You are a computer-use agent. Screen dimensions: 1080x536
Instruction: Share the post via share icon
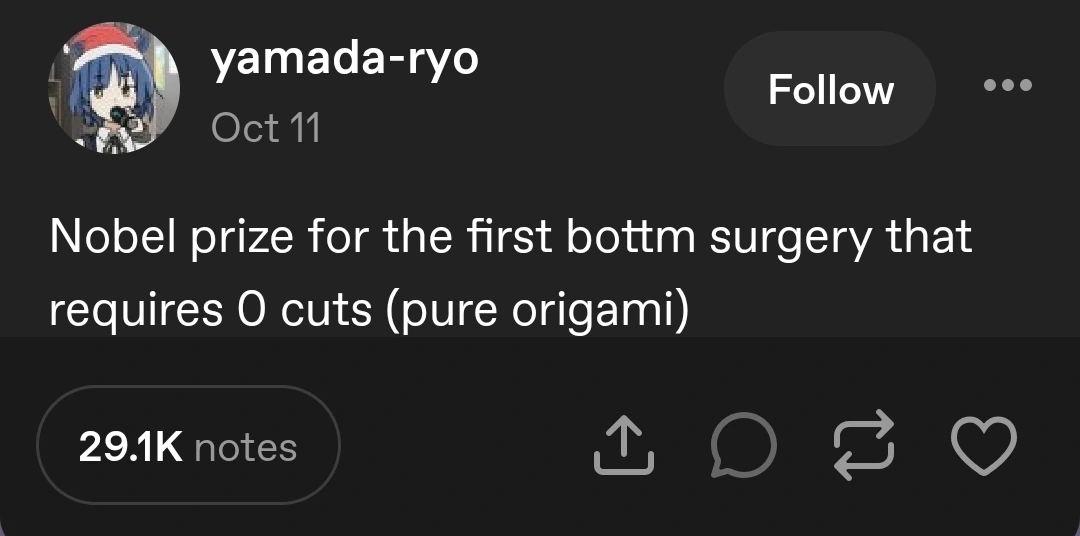tap(624, 445)
